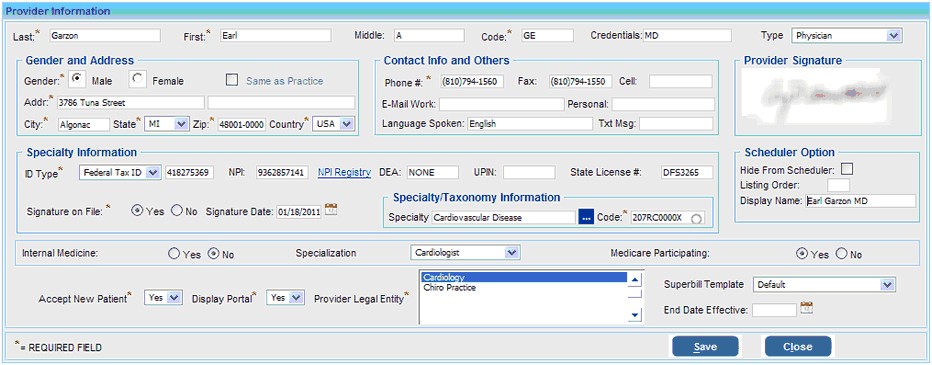Image resolution: width=932 pixels, height=365 pixels.
Task: Click the City field showing Algonac
Action: [84, 124]
